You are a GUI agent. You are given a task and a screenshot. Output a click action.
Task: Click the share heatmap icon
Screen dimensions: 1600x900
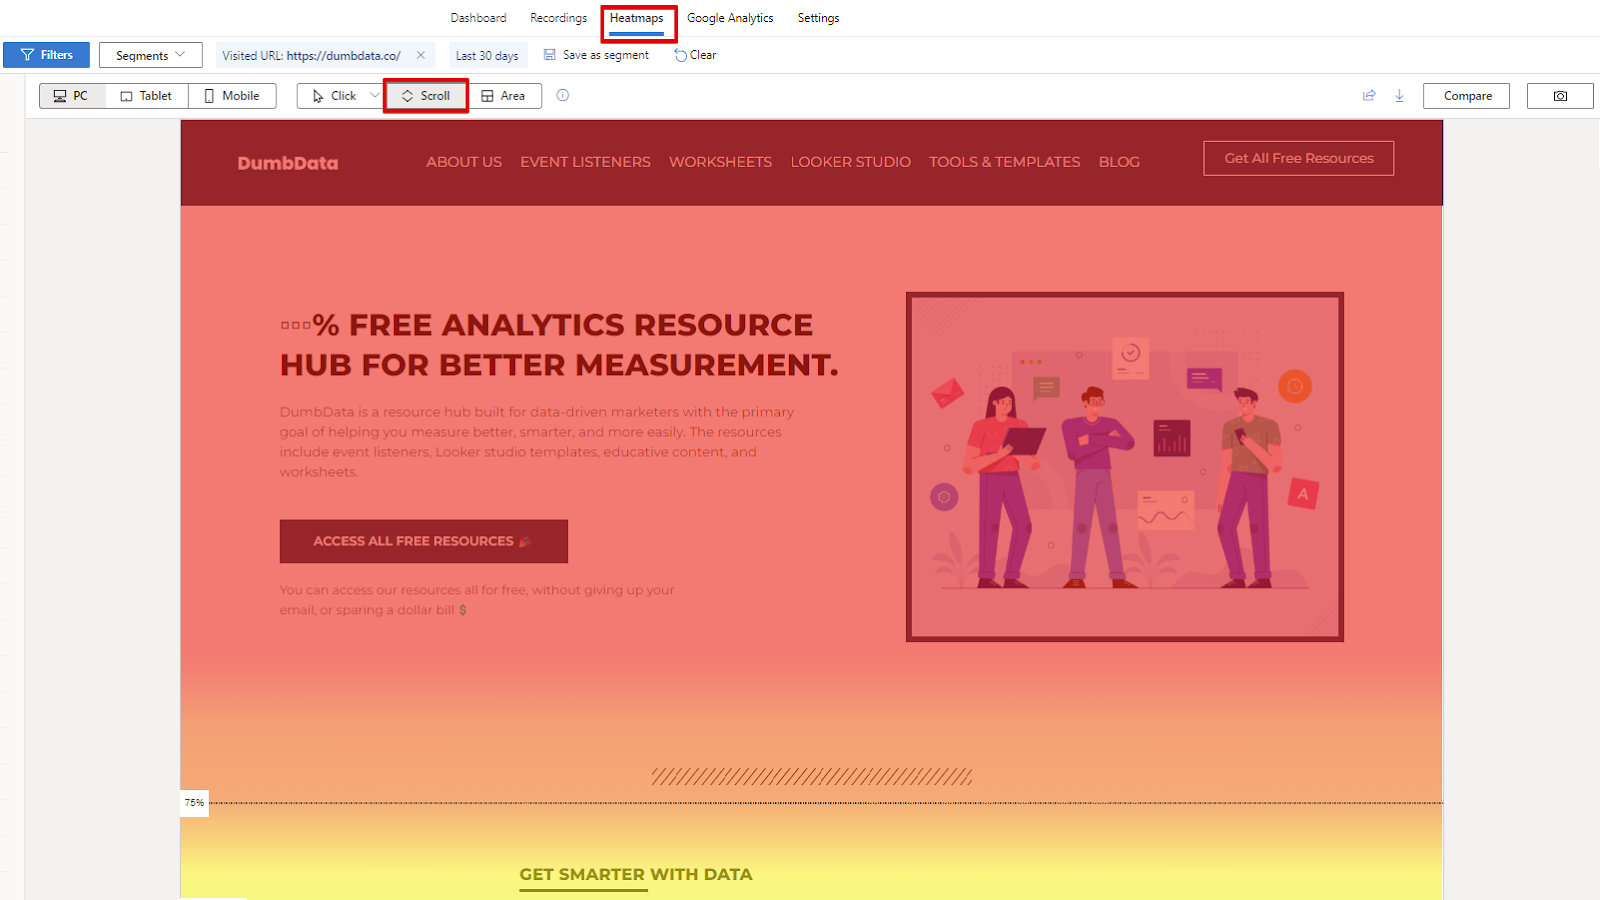(x=1369, y=96)
